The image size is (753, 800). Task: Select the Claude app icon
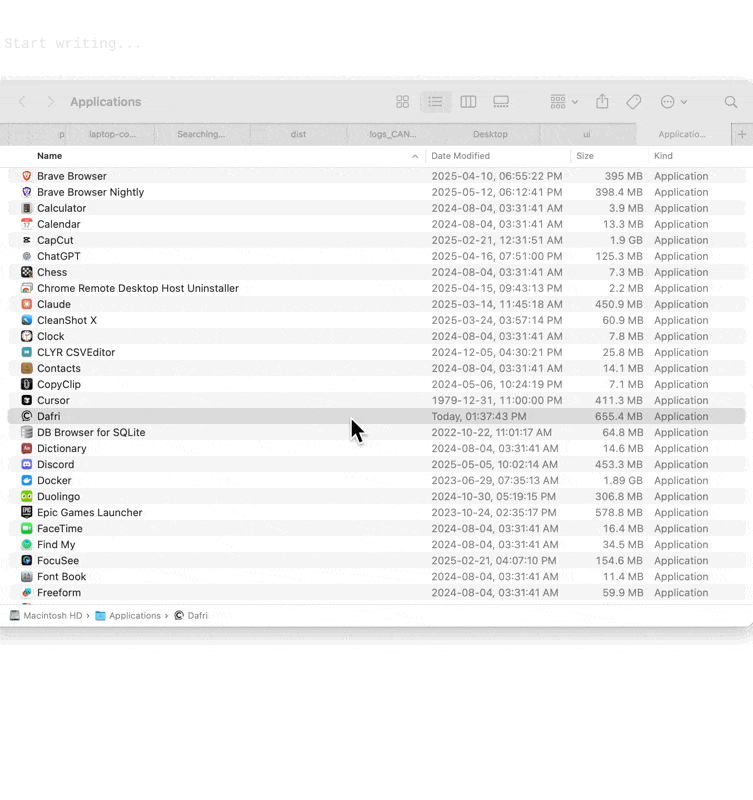point(27,304)
